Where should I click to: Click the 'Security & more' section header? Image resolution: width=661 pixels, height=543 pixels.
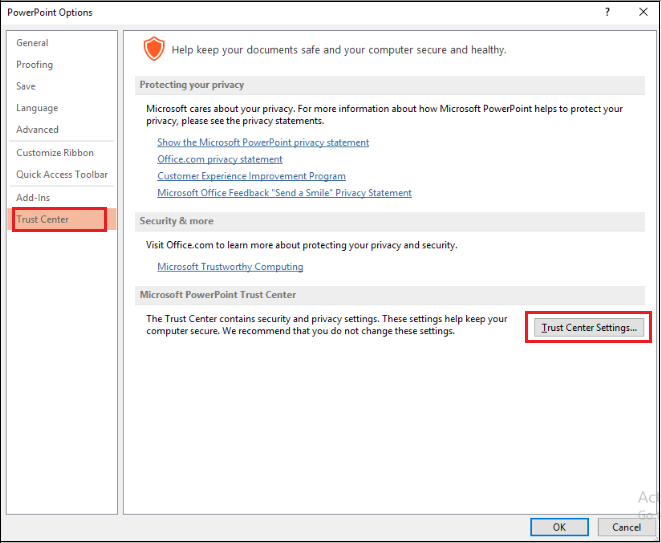390,221
